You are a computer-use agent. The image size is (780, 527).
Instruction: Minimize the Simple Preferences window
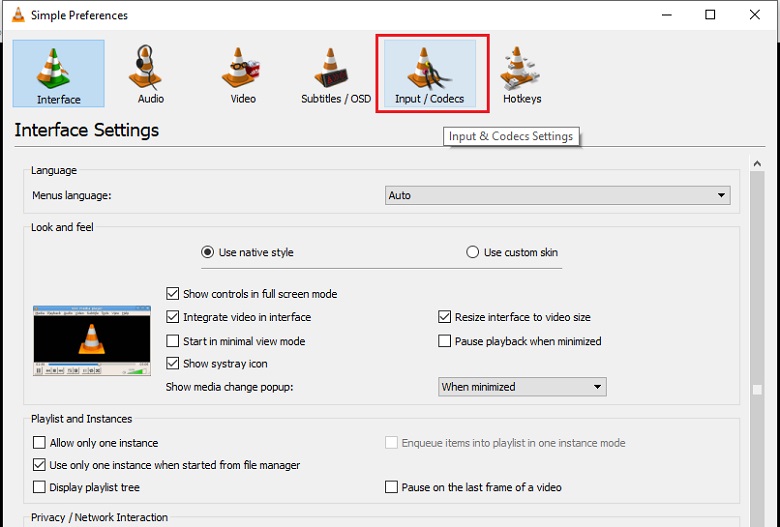point(667,15)
